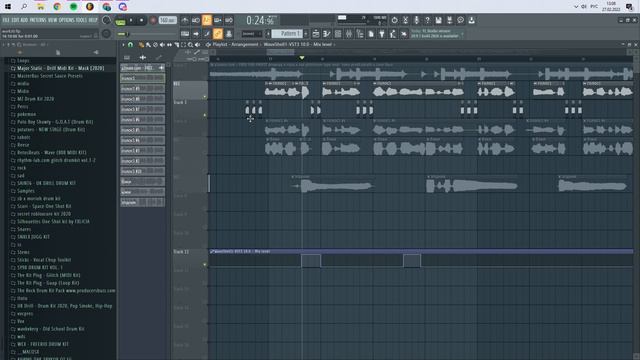This screenshot has width=640, height=360.
Task: Toggle wait-for-input icon next to the metronome
Action: click(x=196, y=20)
